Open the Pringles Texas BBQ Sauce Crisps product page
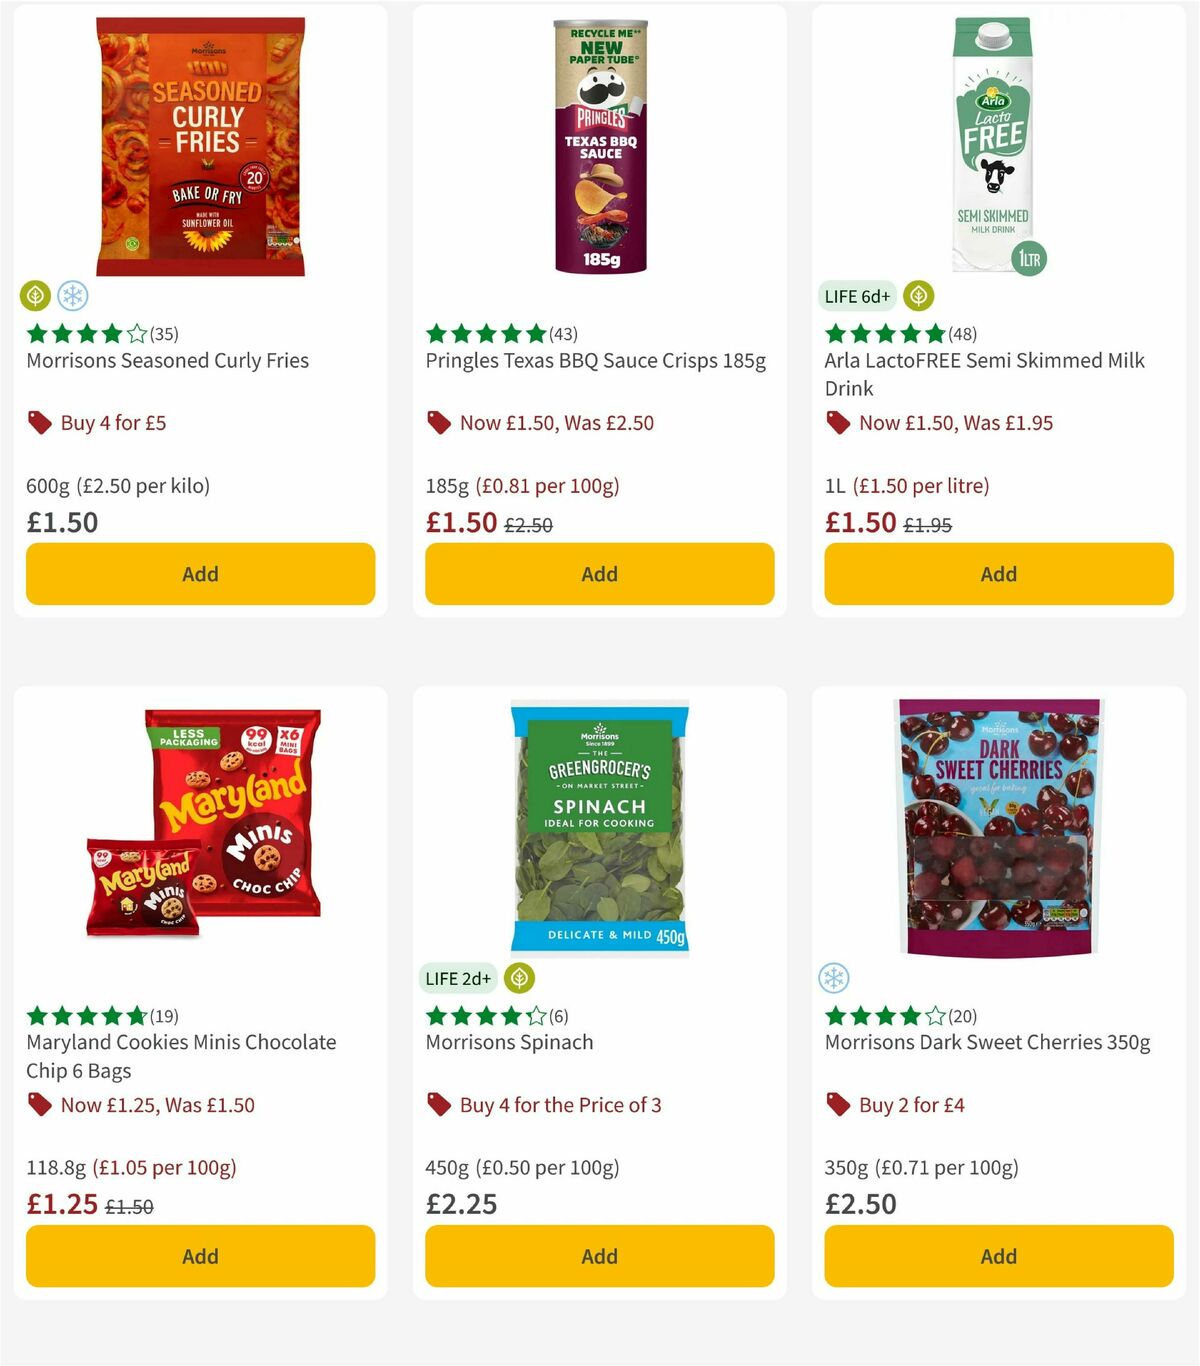Viewport: 1200px width, 1366px height. point(597,360)
